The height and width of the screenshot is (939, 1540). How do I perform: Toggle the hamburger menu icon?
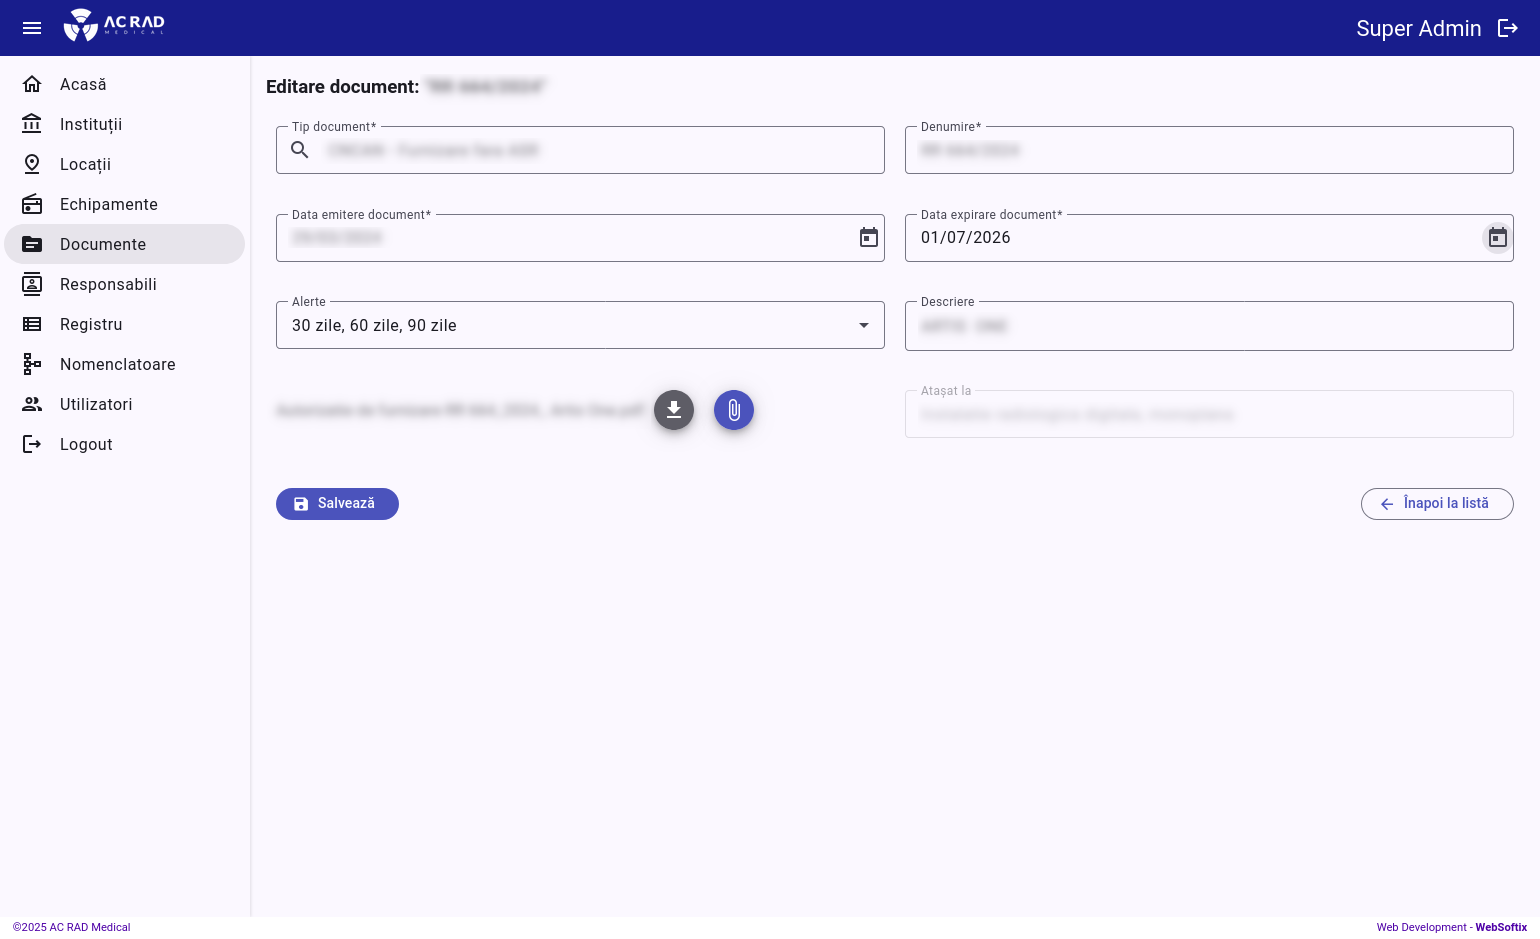tap(32, 28)
